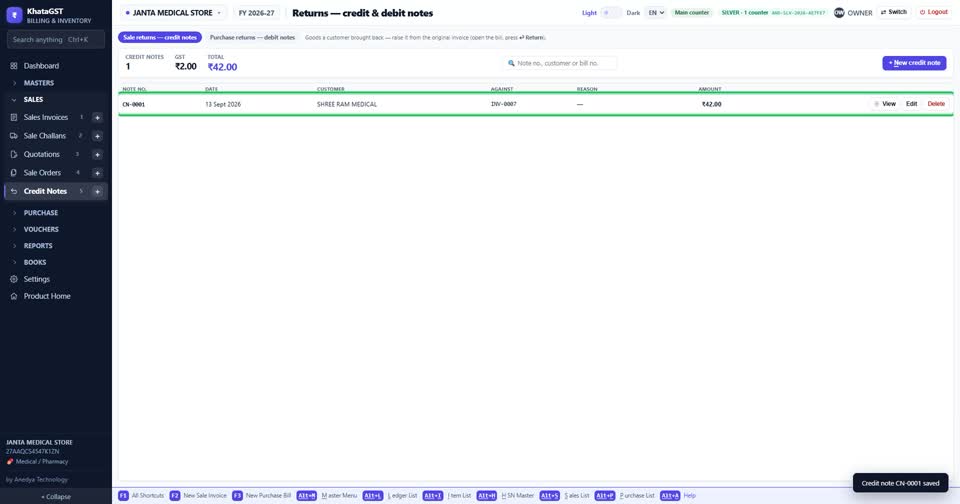Click the Product Home house icon
The height and width of the screenshot is (504, 960).
(13, 296)
